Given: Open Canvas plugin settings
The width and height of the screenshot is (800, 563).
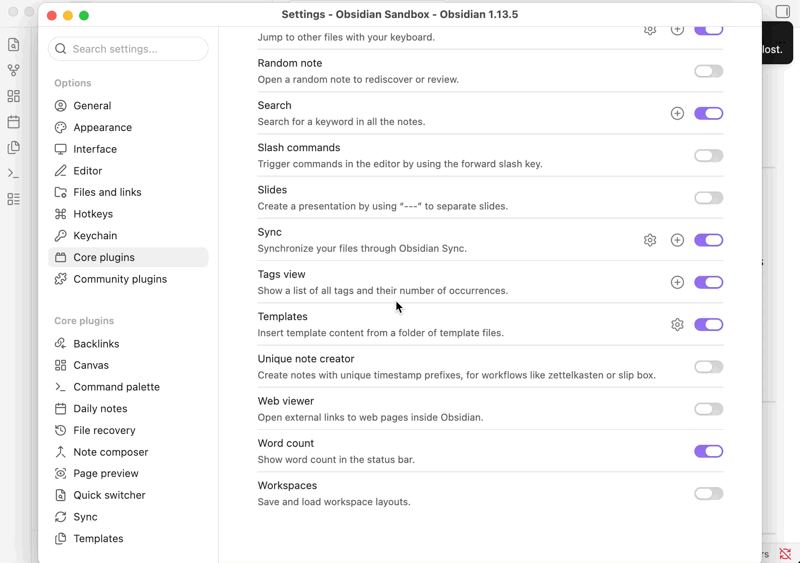Looking at the screenshot, I should 128,365.
